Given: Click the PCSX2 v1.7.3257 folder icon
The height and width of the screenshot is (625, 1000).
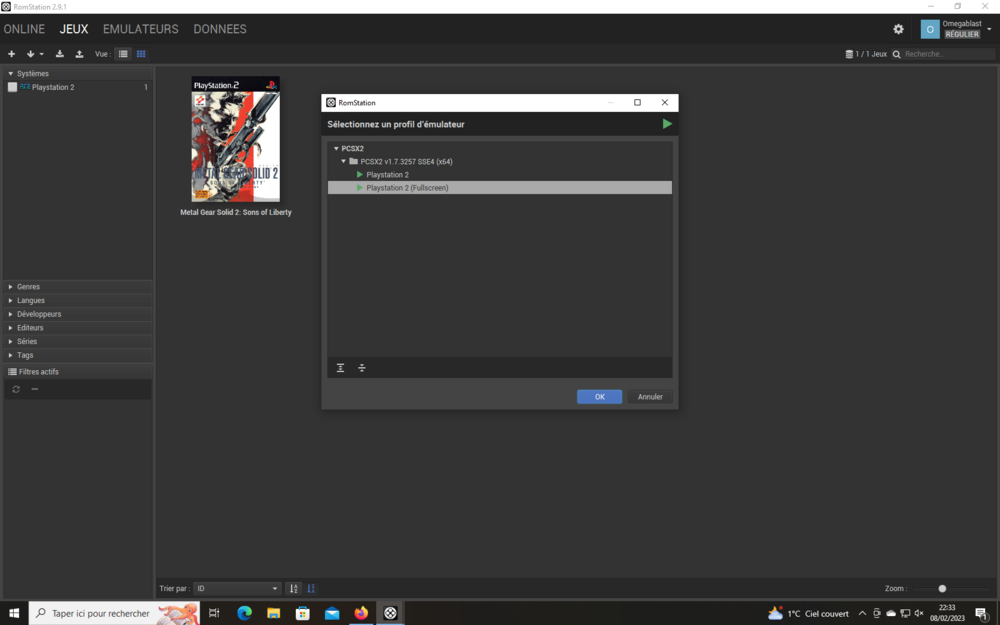Looking at the screenshot, I should coord(353,161).
